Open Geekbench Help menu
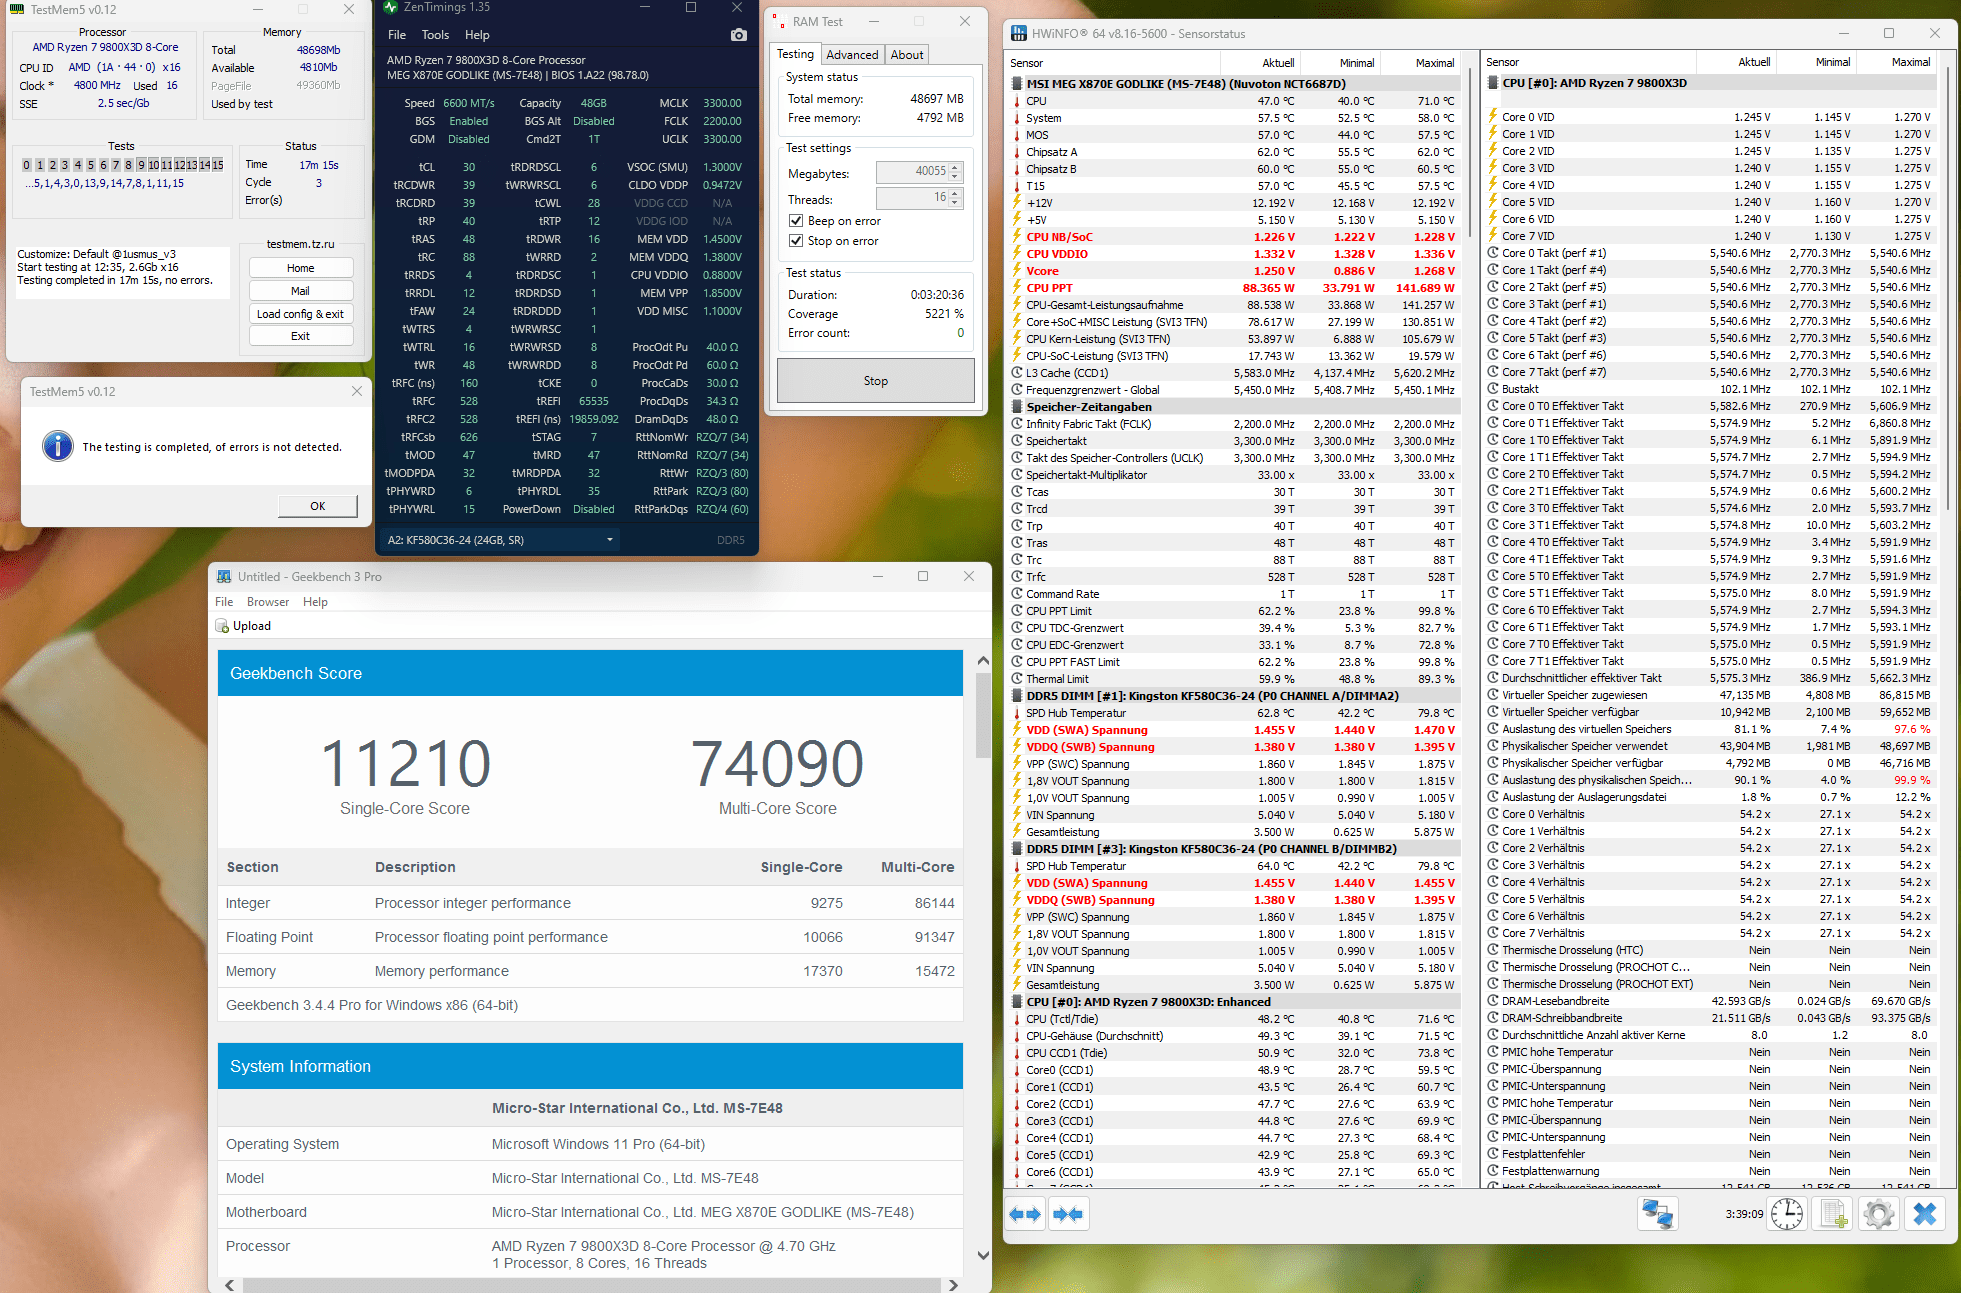 [315, 602]
